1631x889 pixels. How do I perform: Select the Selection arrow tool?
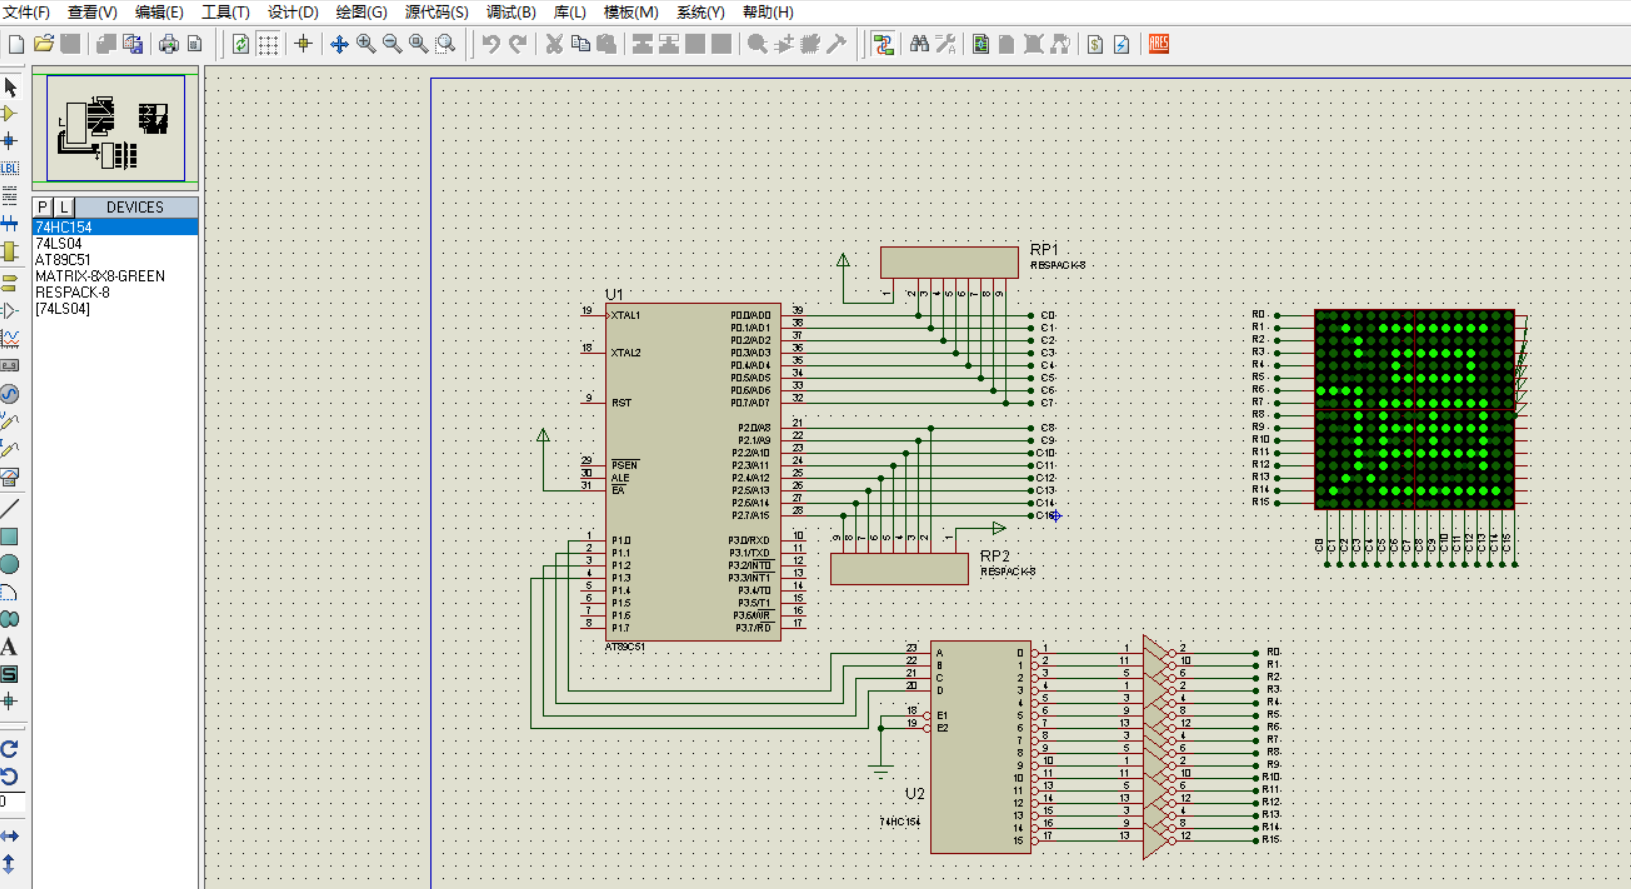coord(10,87)
